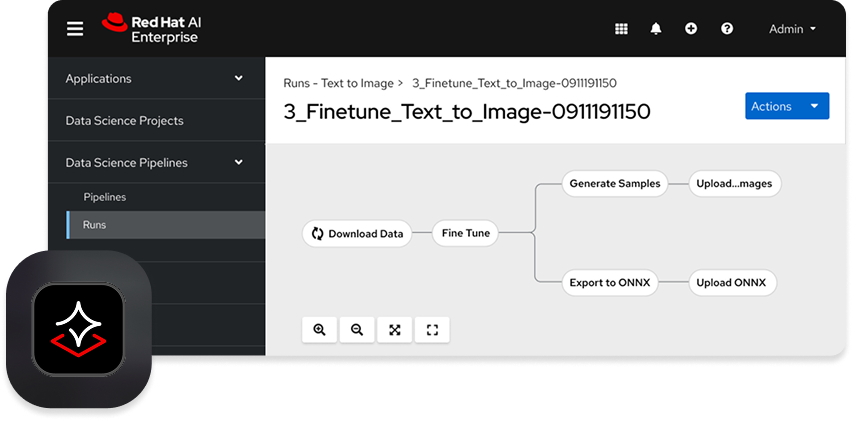
Task: Select the Download Data pipeline node
Action: click(x=357, y=234)
